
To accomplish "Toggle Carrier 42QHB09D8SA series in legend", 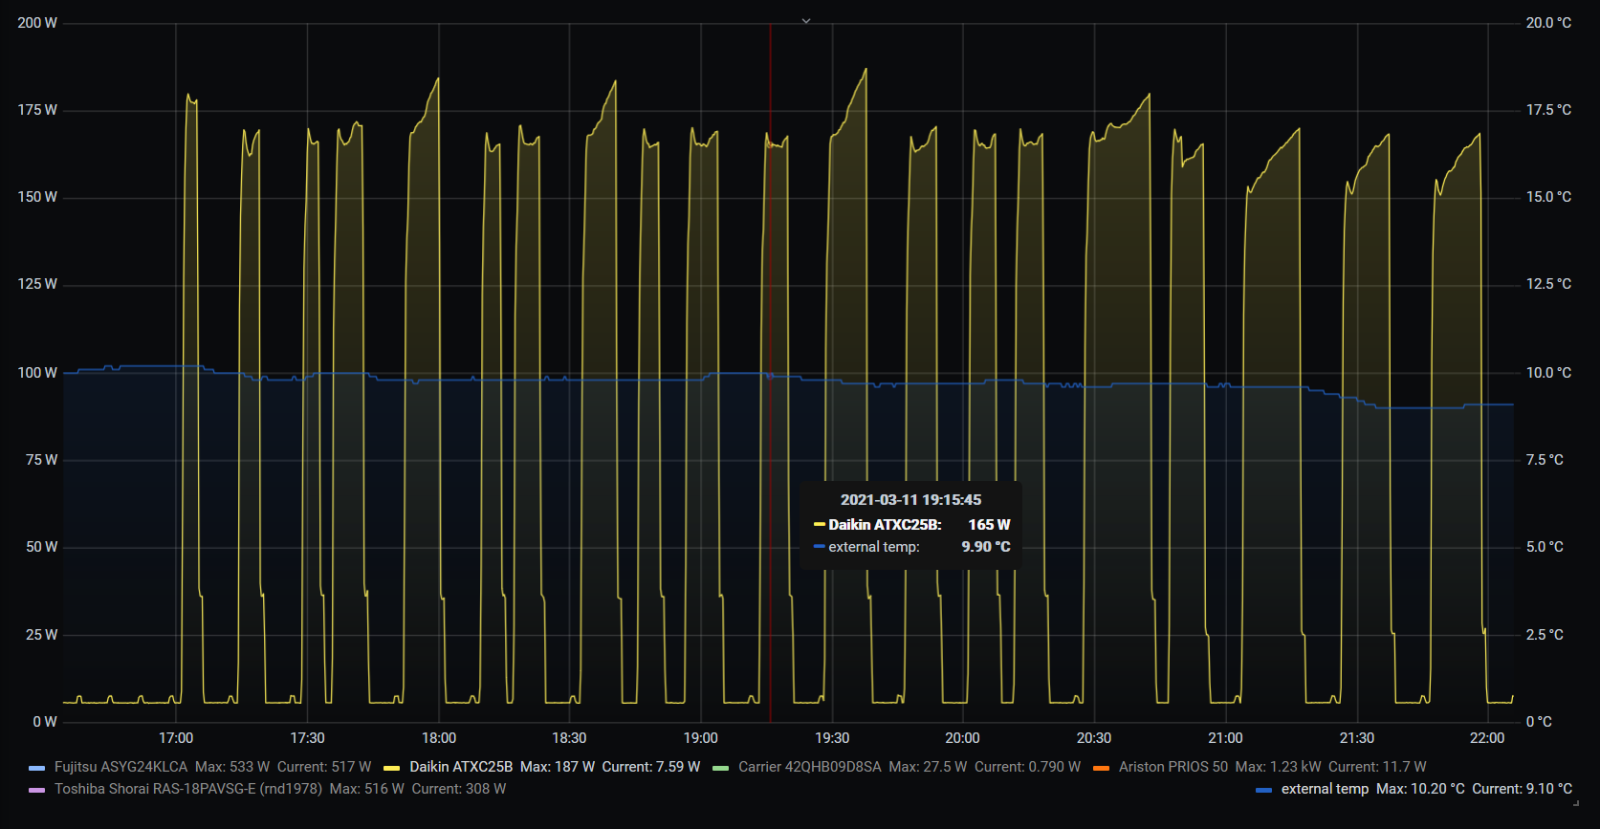I will click(x=810, y=767).
